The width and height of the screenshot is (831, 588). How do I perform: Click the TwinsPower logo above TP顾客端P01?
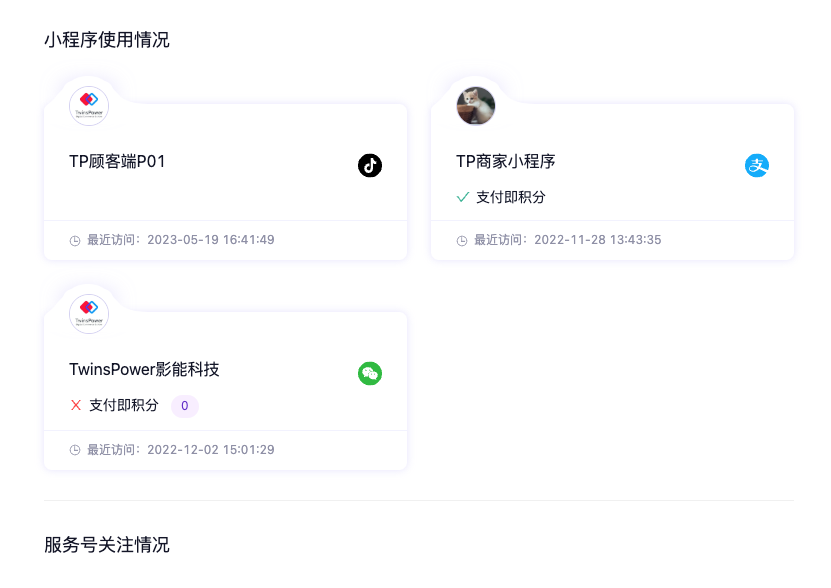click(89, 106)
